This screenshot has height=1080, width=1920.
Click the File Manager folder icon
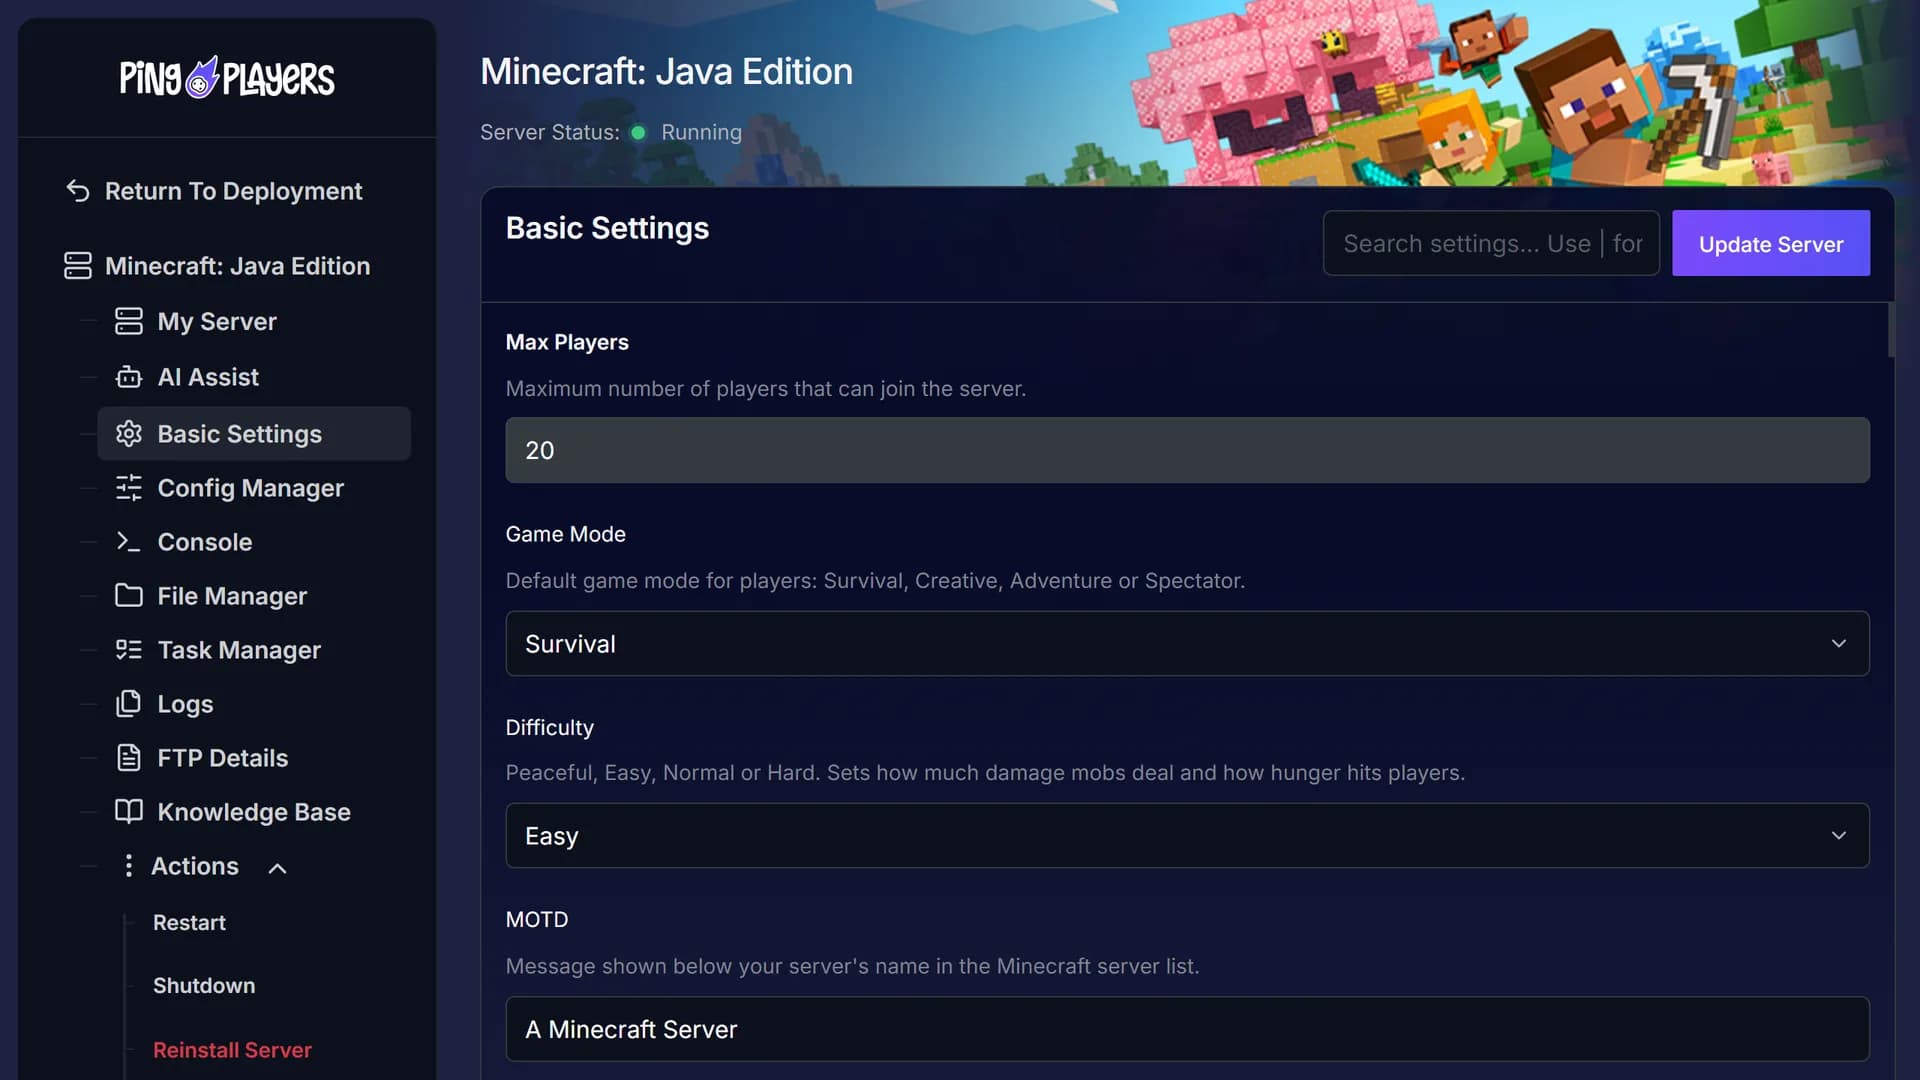(x=129, y=595)
